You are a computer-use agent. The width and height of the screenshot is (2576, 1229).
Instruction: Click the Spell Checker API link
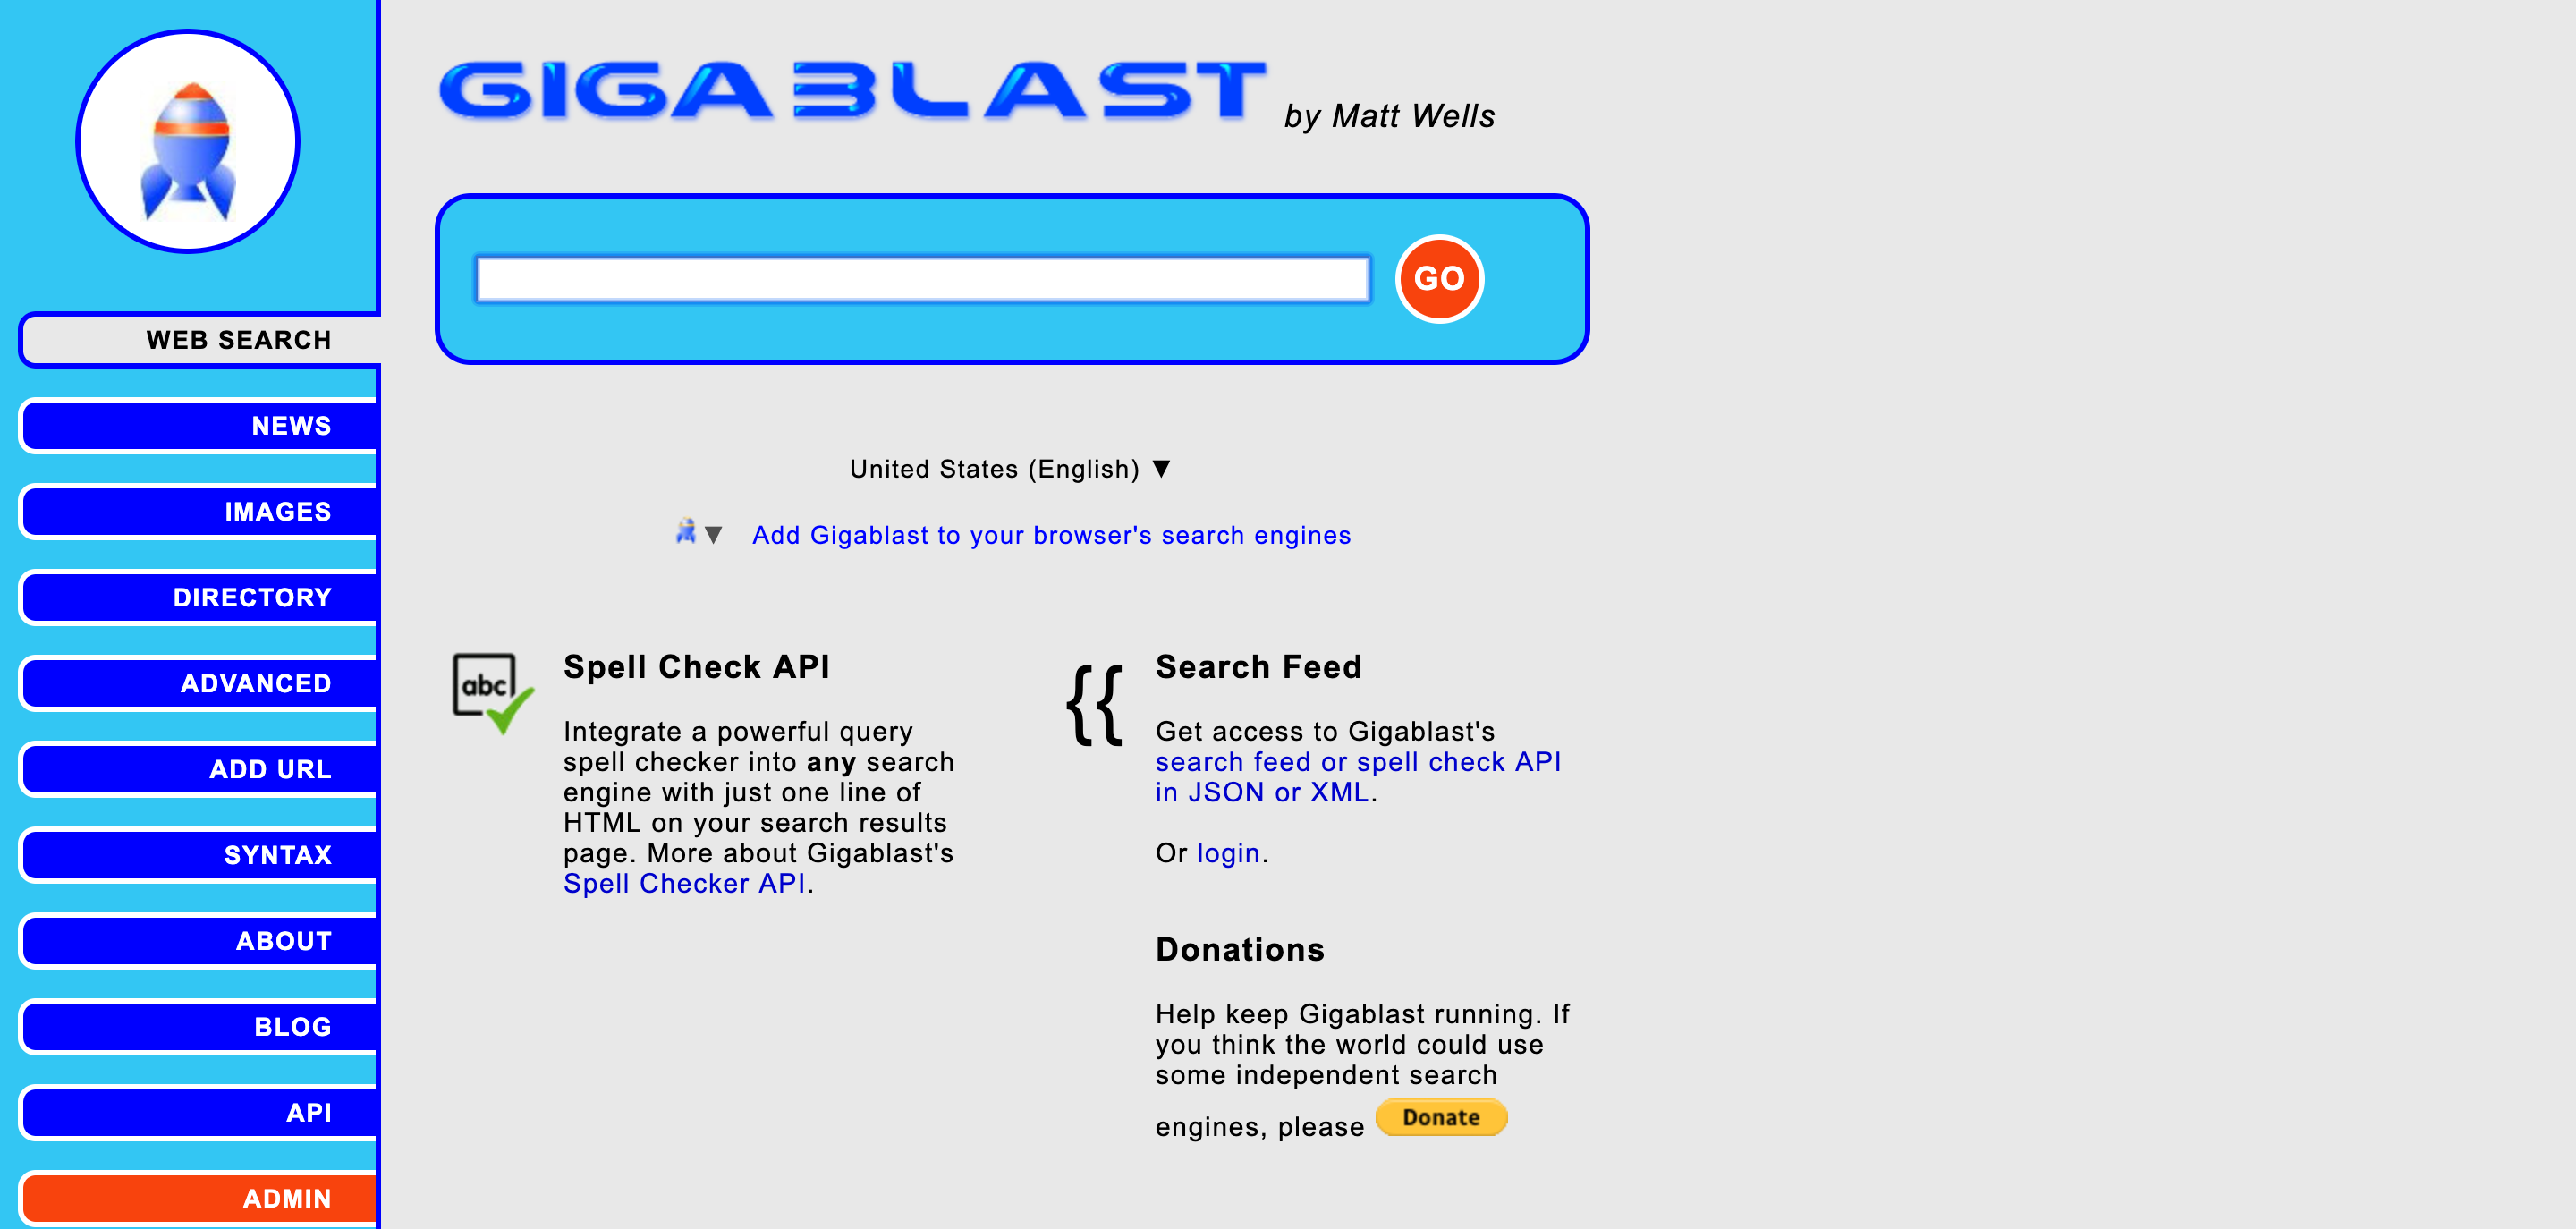(682, 884)
